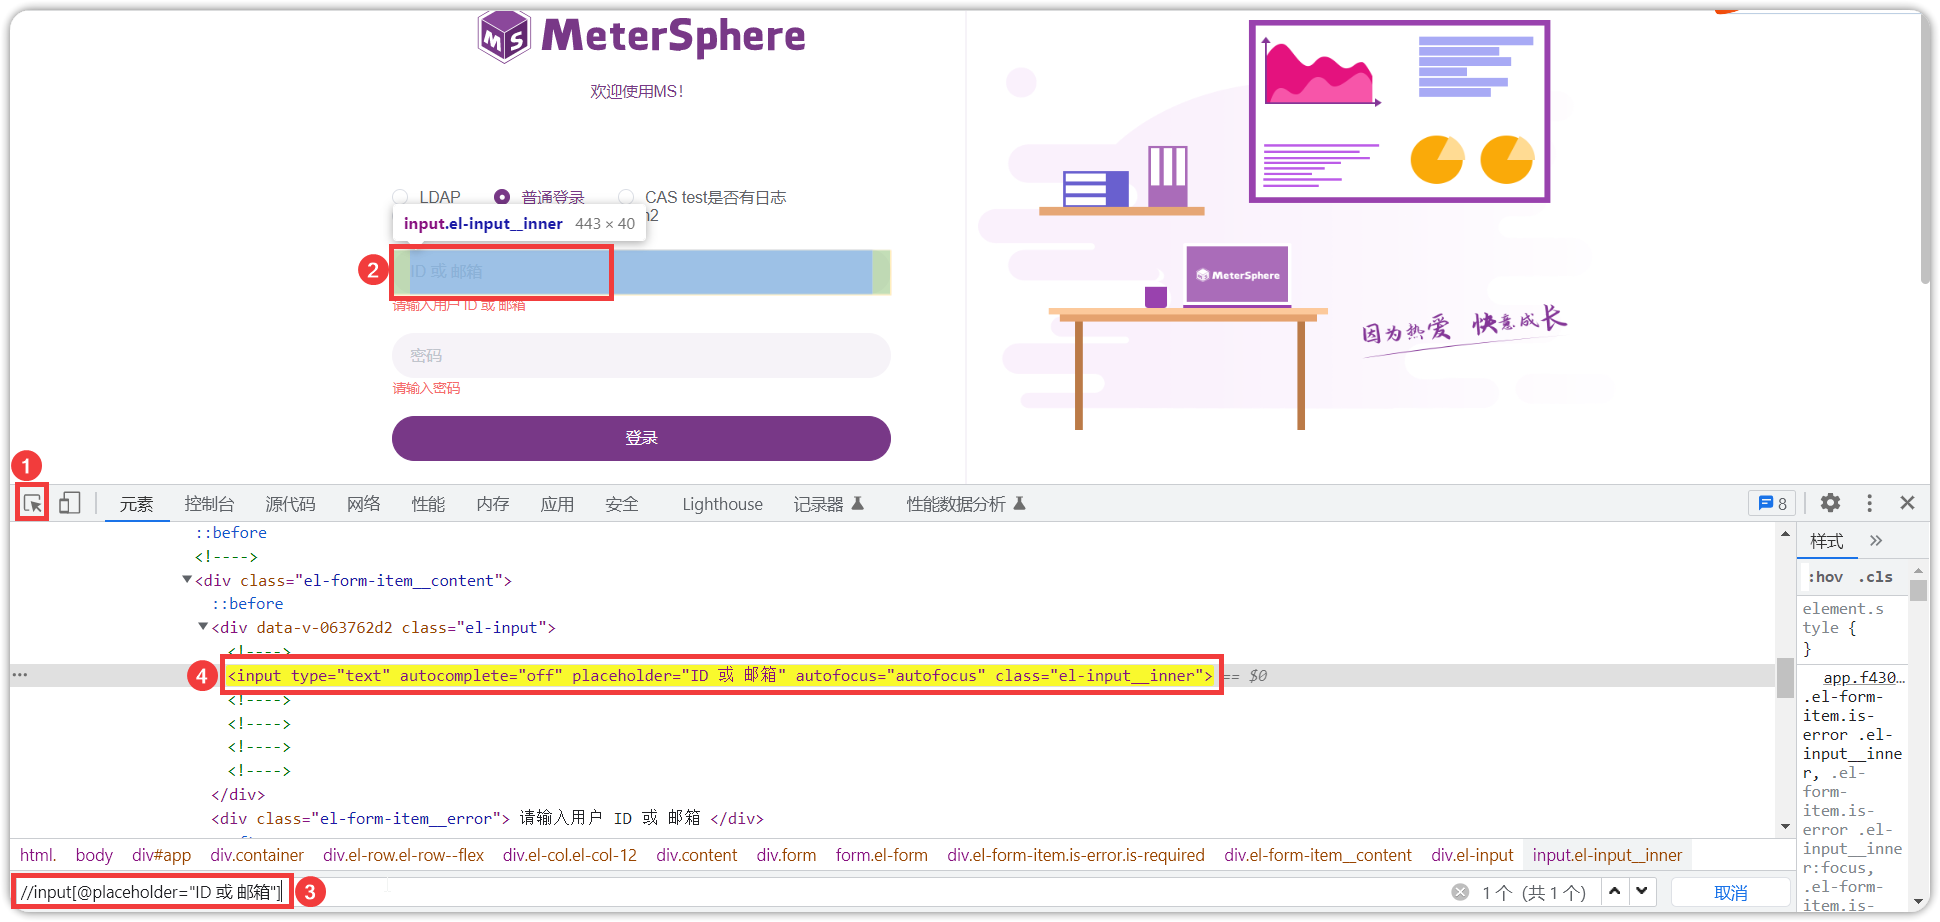1940x922 pixels.
Task: Click the elements tree scrollbar up arrow
Action: pos(1785,534)
